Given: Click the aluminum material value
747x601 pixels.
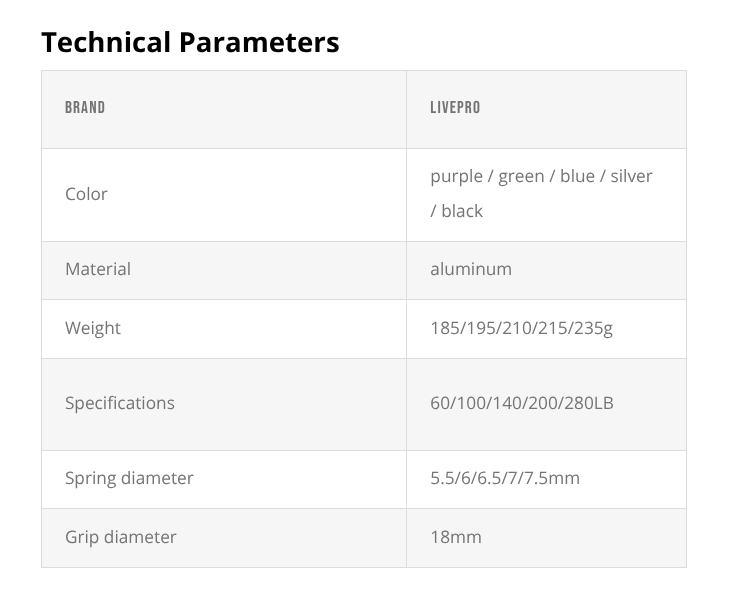Looking at the screenshot, I should pyautogui.click(x=471, y=269).
